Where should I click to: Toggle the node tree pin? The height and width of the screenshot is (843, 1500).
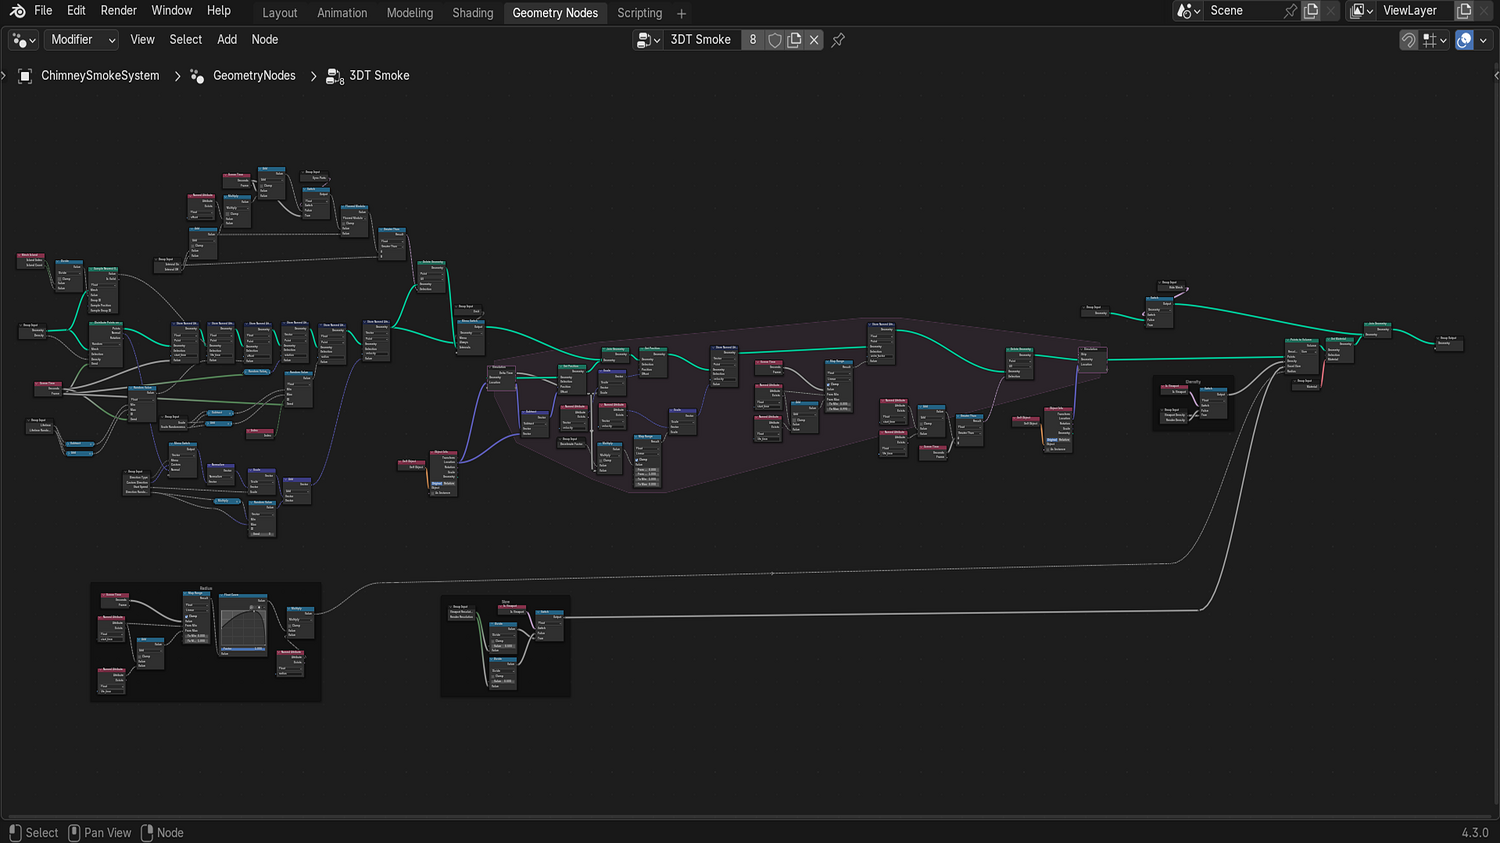(838, 40)
